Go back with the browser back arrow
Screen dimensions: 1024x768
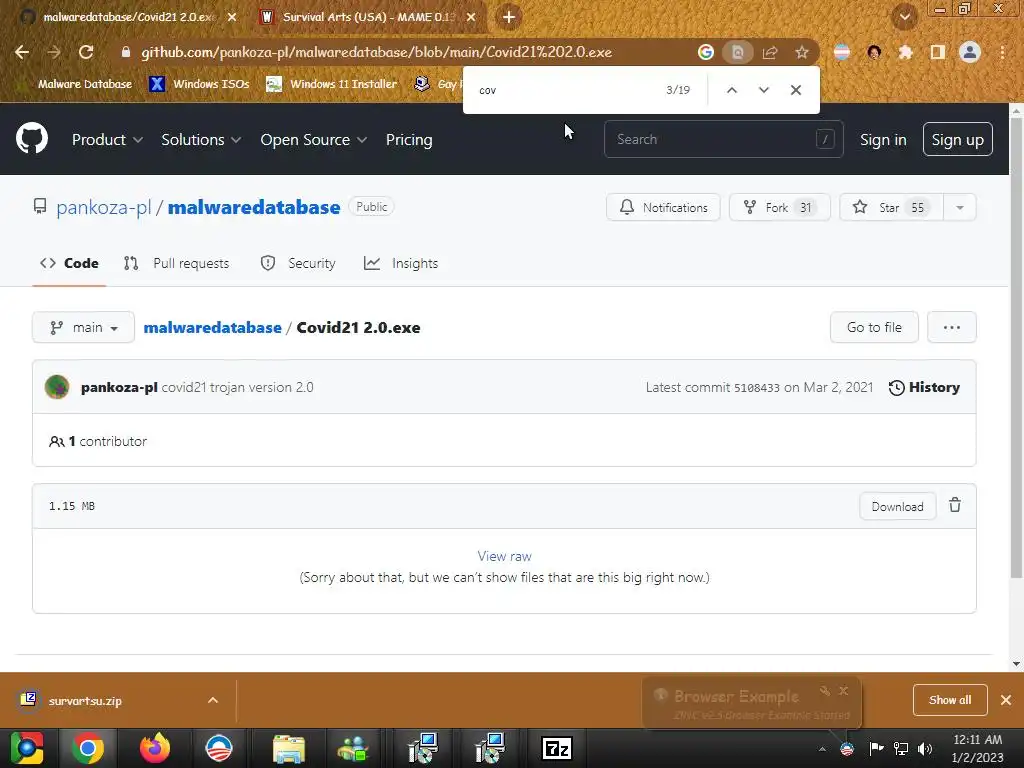(22, 52)
